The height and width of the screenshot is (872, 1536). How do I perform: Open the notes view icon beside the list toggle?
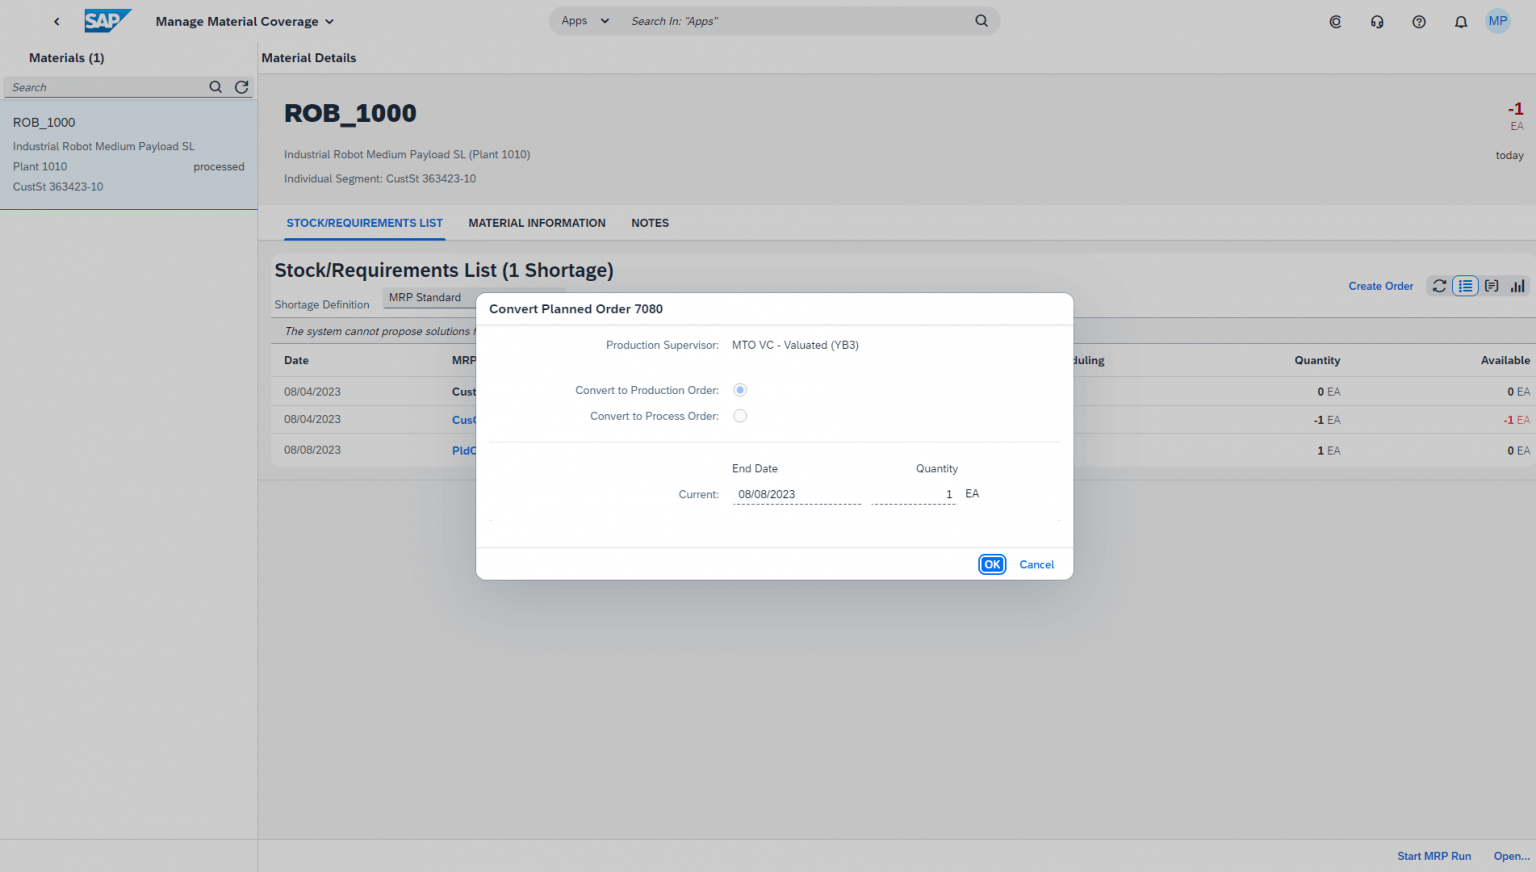pos(1491,285)
